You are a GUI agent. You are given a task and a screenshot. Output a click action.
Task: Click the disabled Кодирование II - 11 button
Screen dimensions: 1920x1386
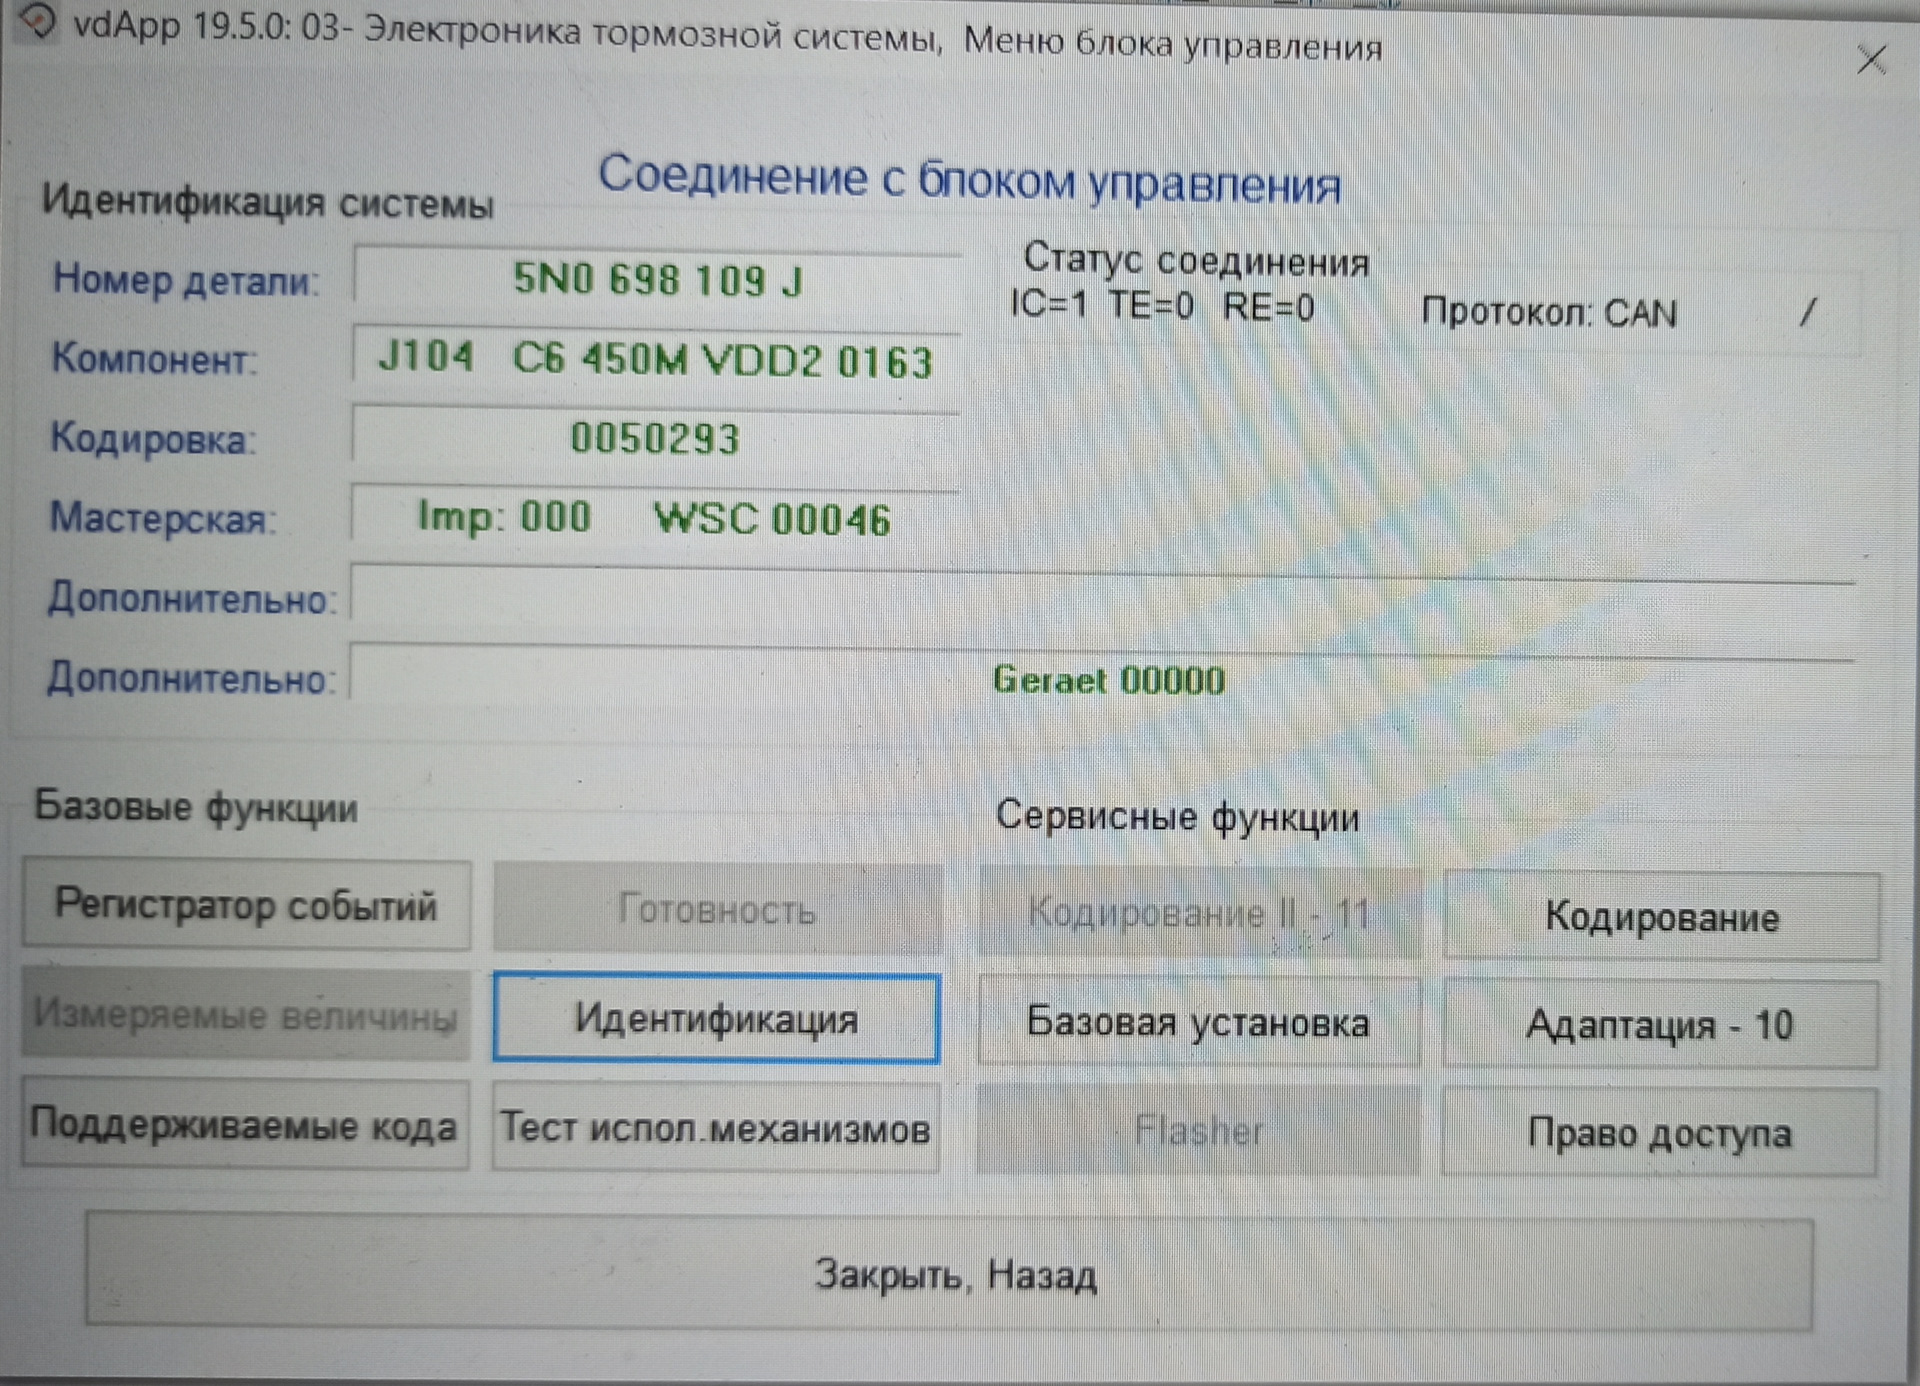pos(1198,913)
